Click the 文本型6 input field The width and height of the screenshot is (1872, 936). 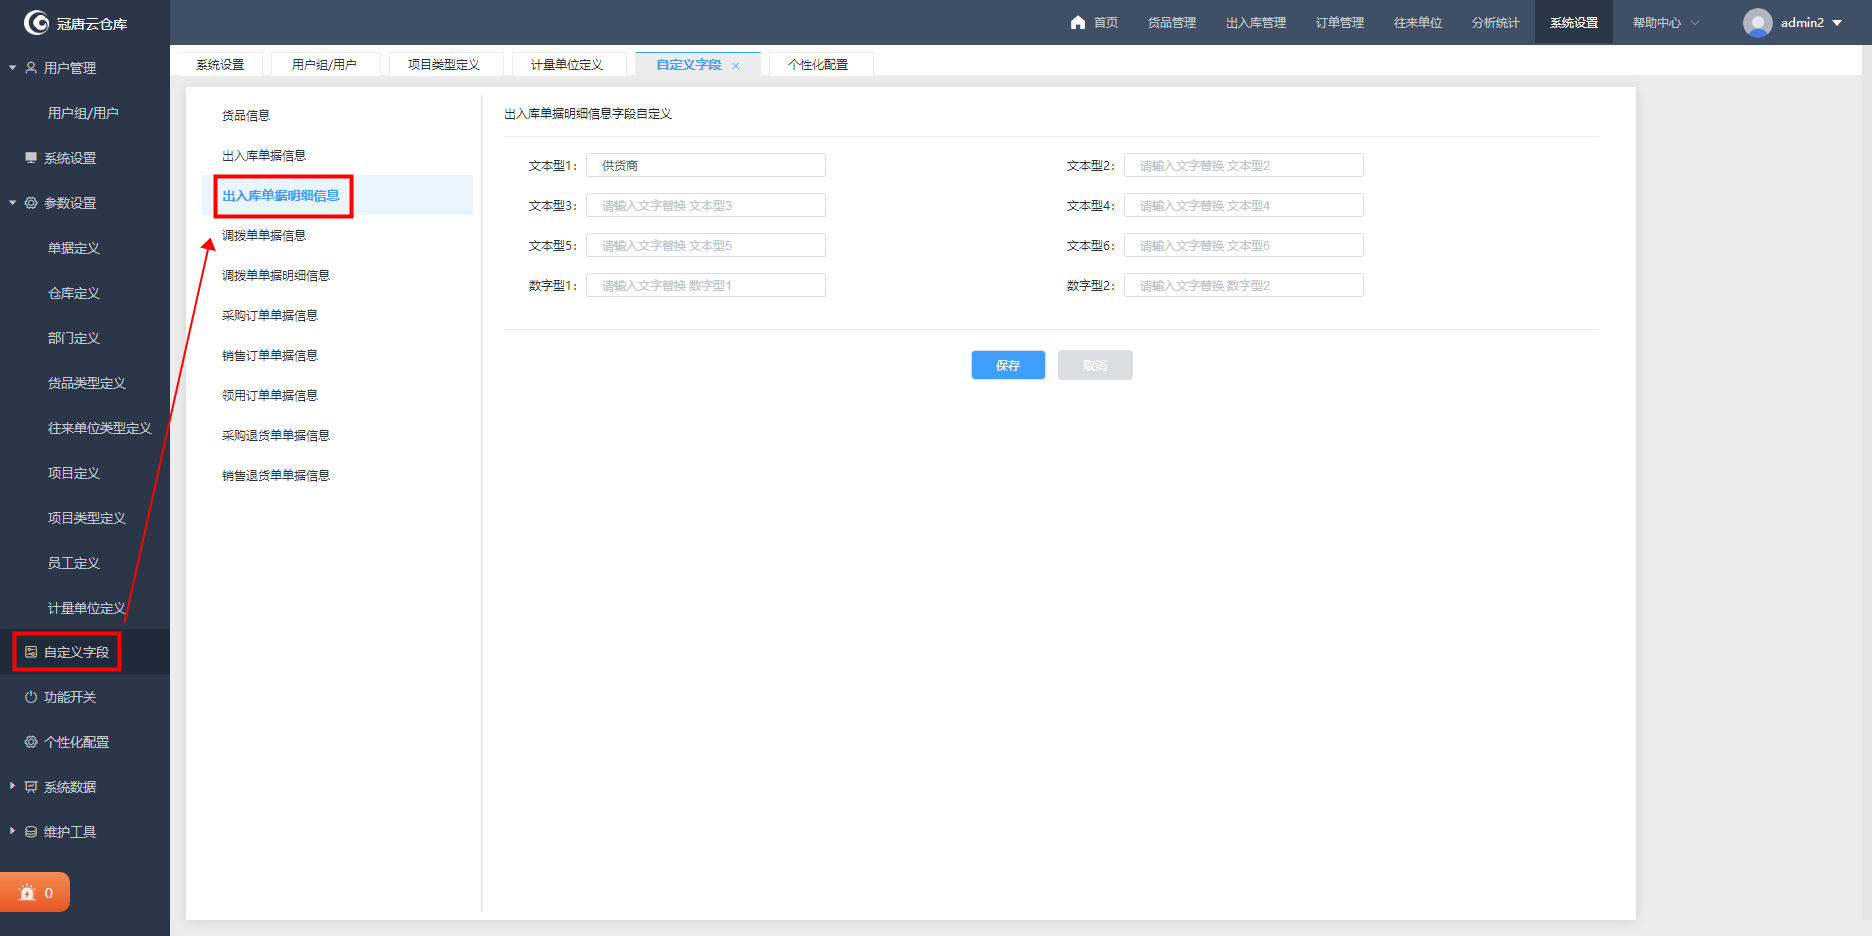[x=1244, y=245]
